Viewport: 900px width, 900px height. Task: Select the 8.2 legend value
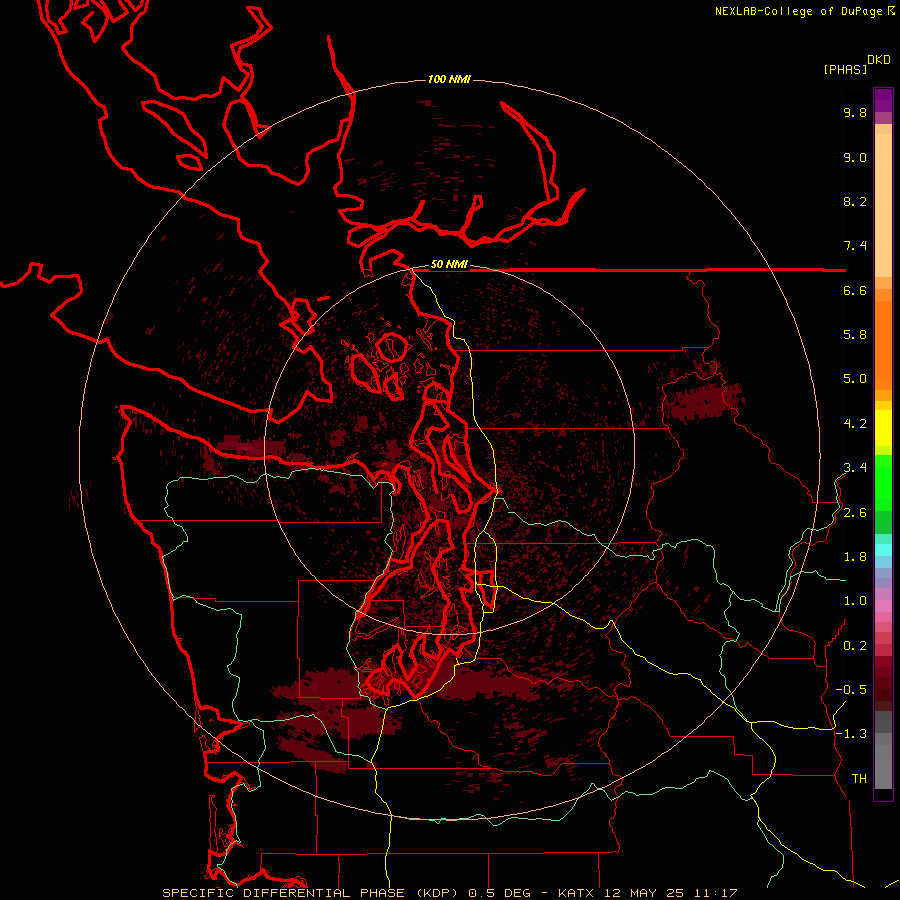click(855, 201)
